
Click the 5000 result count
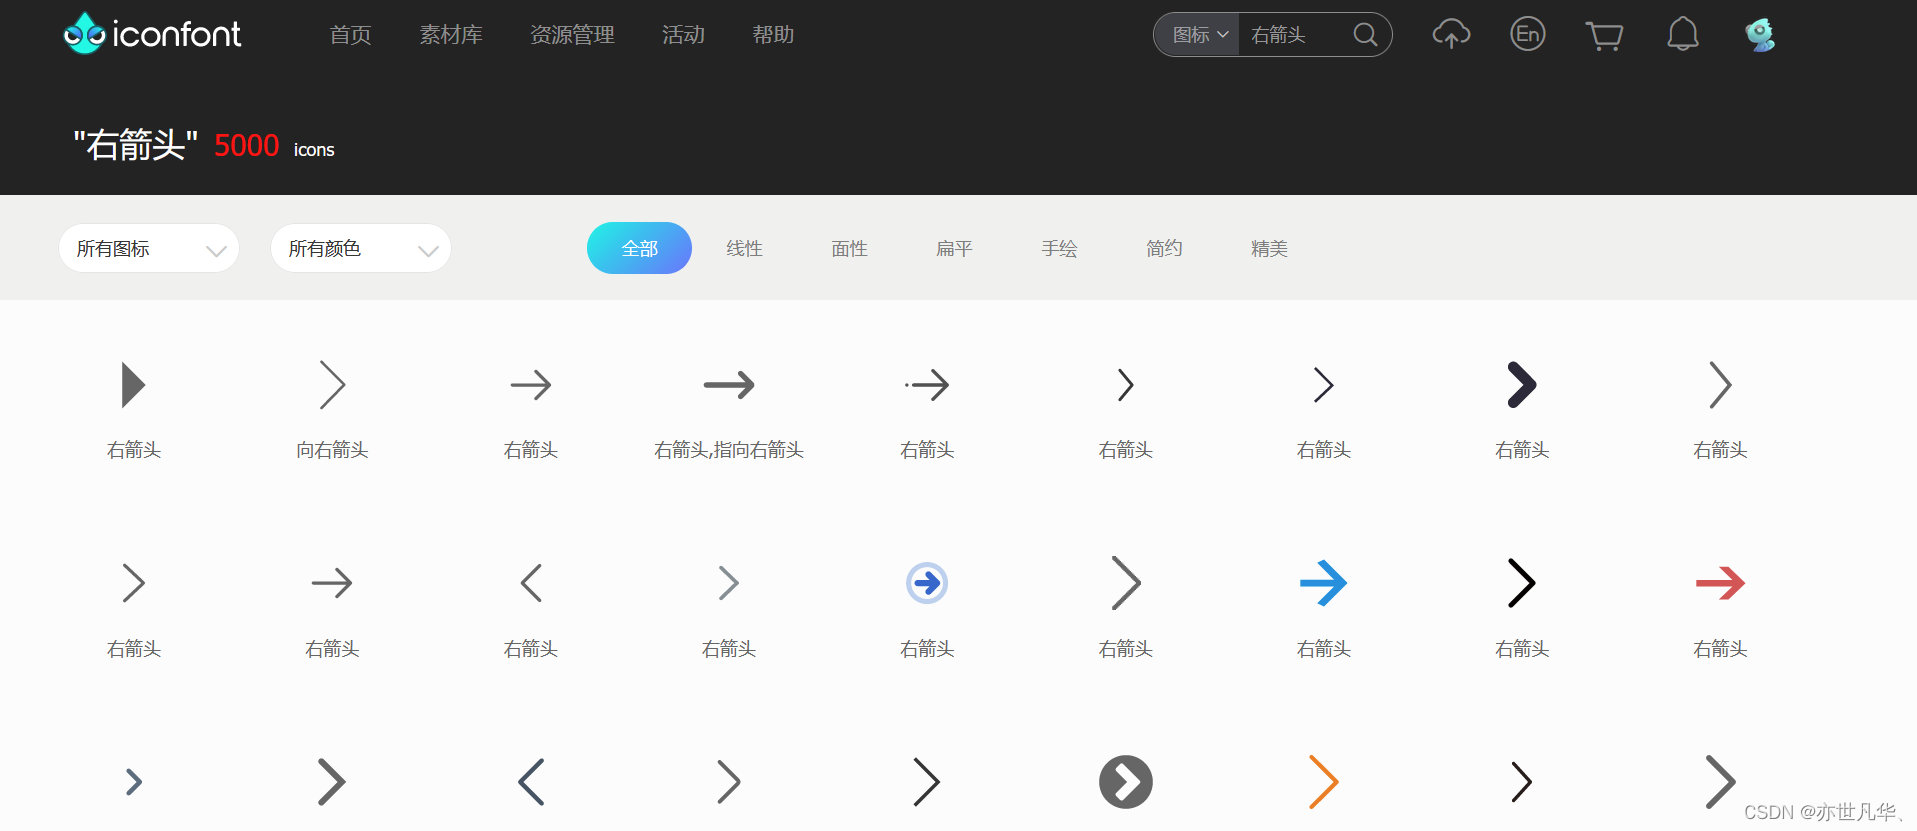[247, 146]
